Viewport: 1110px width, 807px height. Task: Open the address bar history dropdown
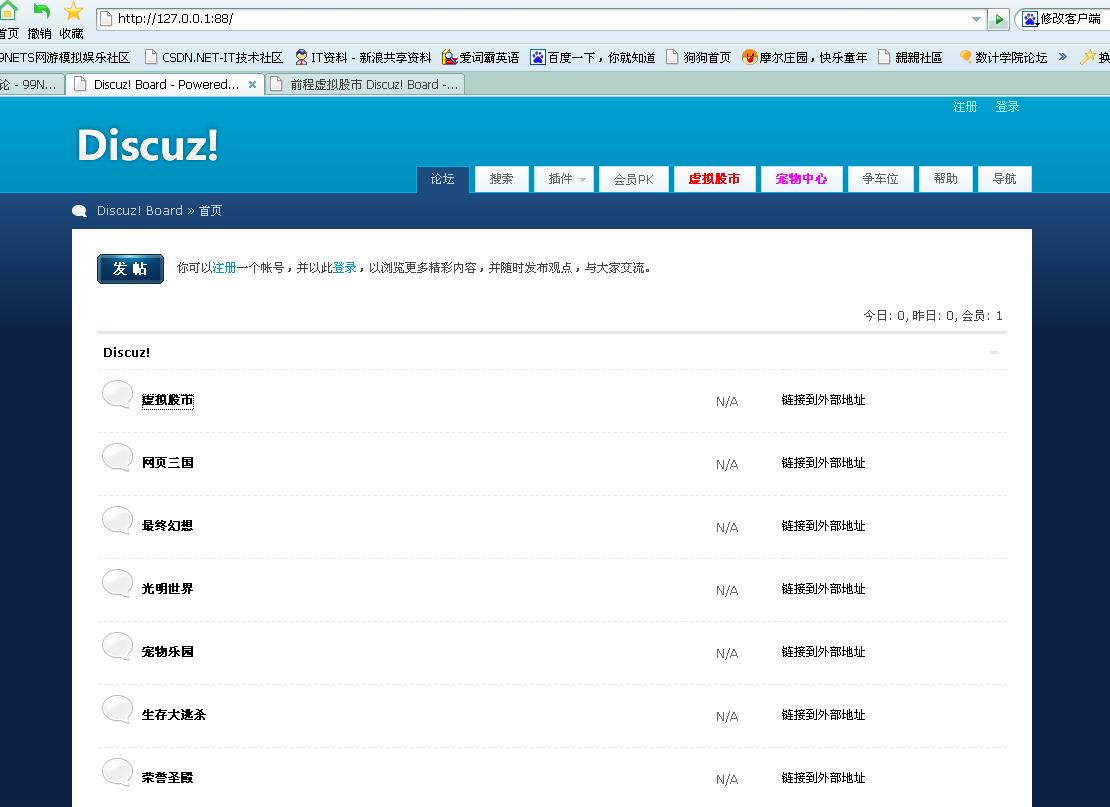pyautogui.click(x=977, y=19)
